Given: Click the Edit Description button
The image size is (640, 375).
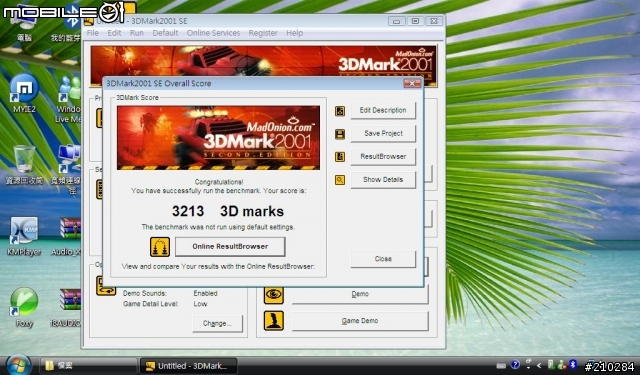Looking at the screenshot, I should (383, 110).
